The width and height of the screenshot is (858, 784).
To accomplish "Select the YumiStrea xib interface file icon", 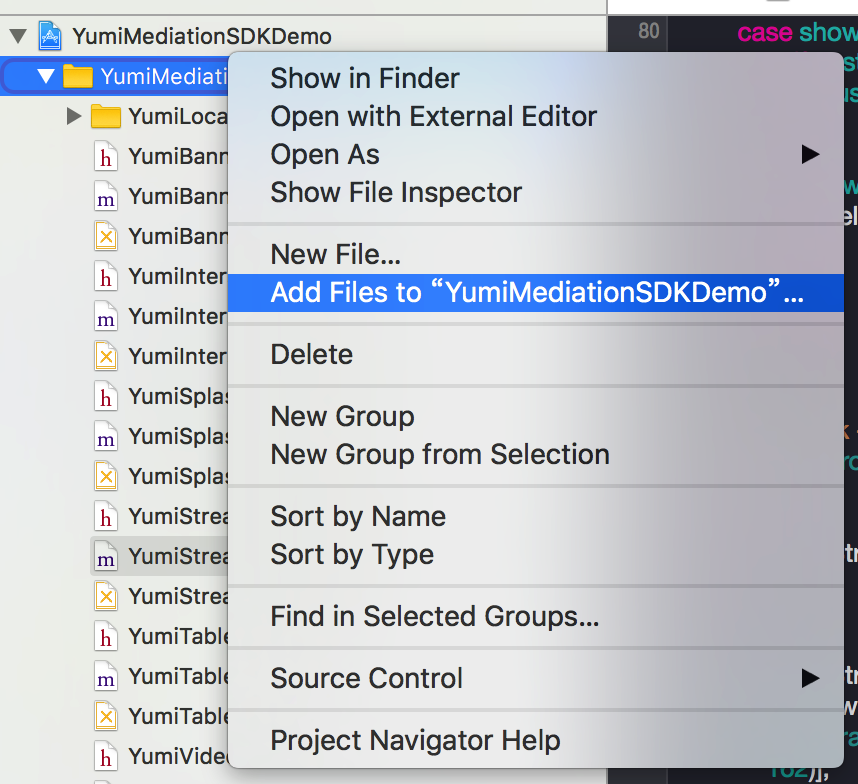I will pos(106,596).
